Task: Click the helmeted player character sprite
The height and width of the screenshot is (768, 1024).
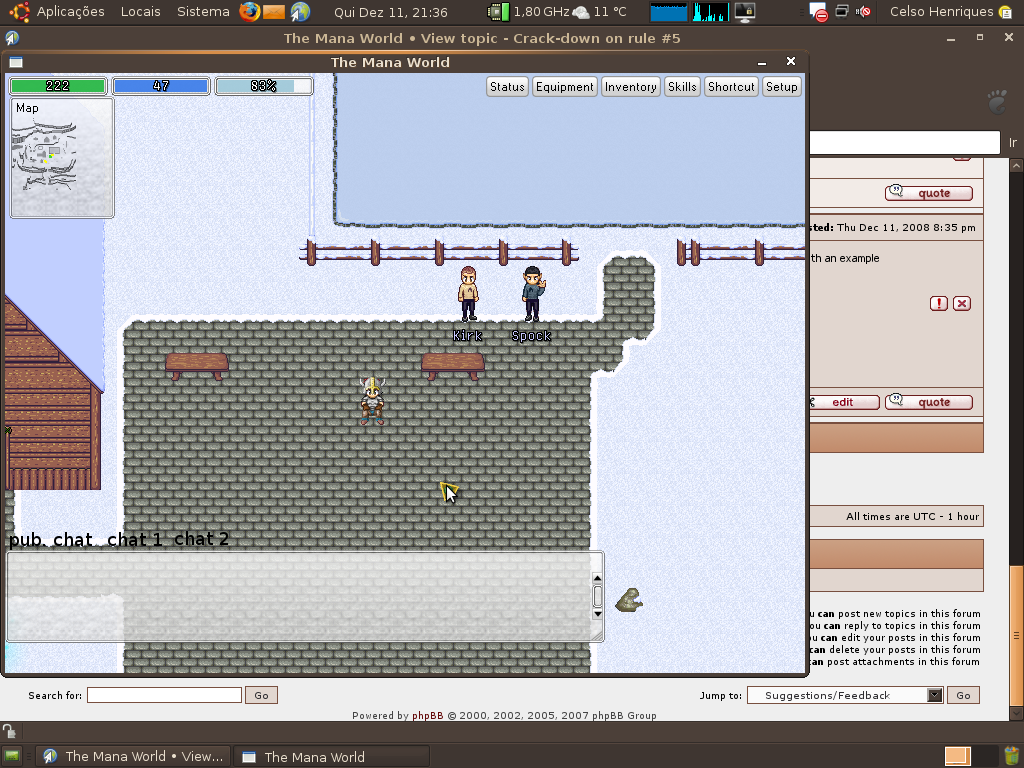Action: (372, 401)
